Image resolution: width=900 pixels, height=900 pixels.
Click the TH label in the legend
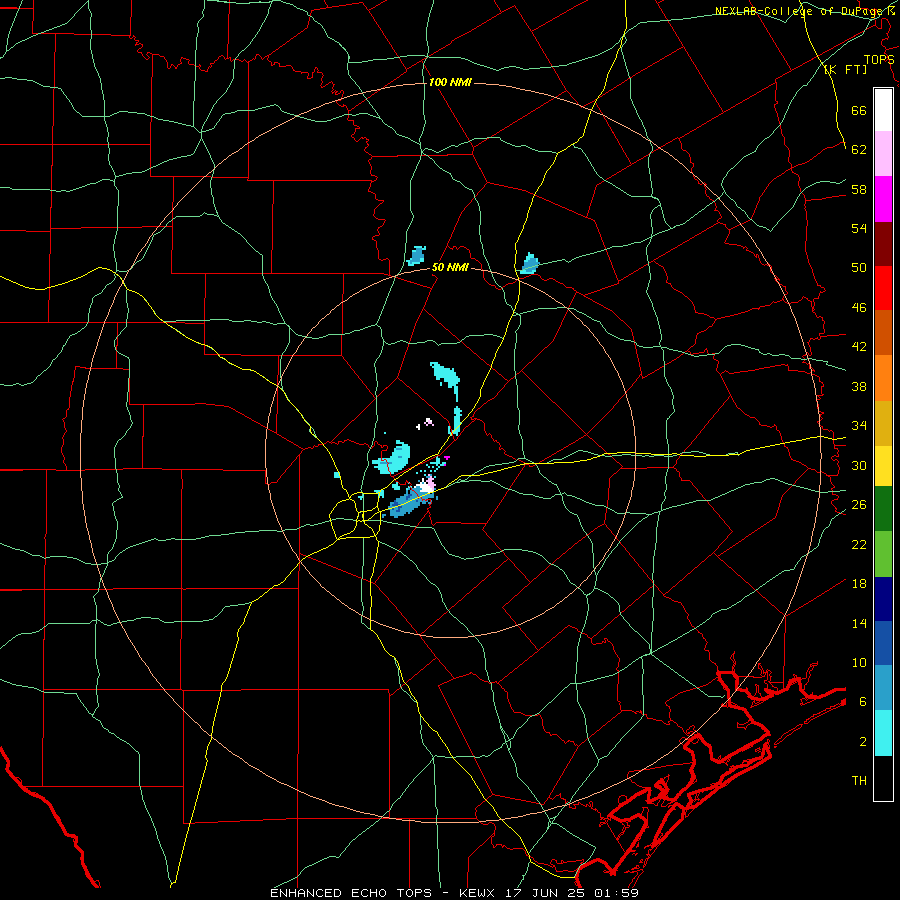click(859, 780)
